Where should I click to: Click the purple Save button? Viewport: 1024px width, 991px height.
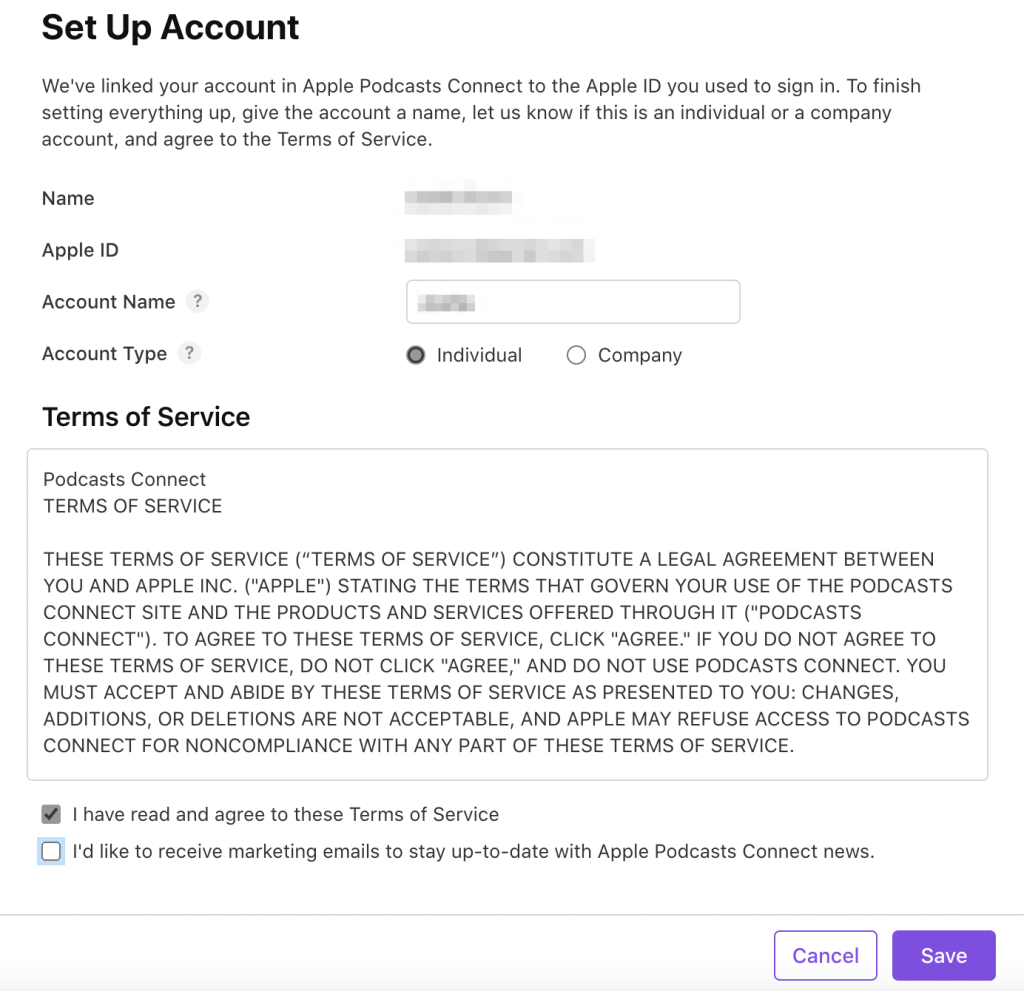[943, 955]
